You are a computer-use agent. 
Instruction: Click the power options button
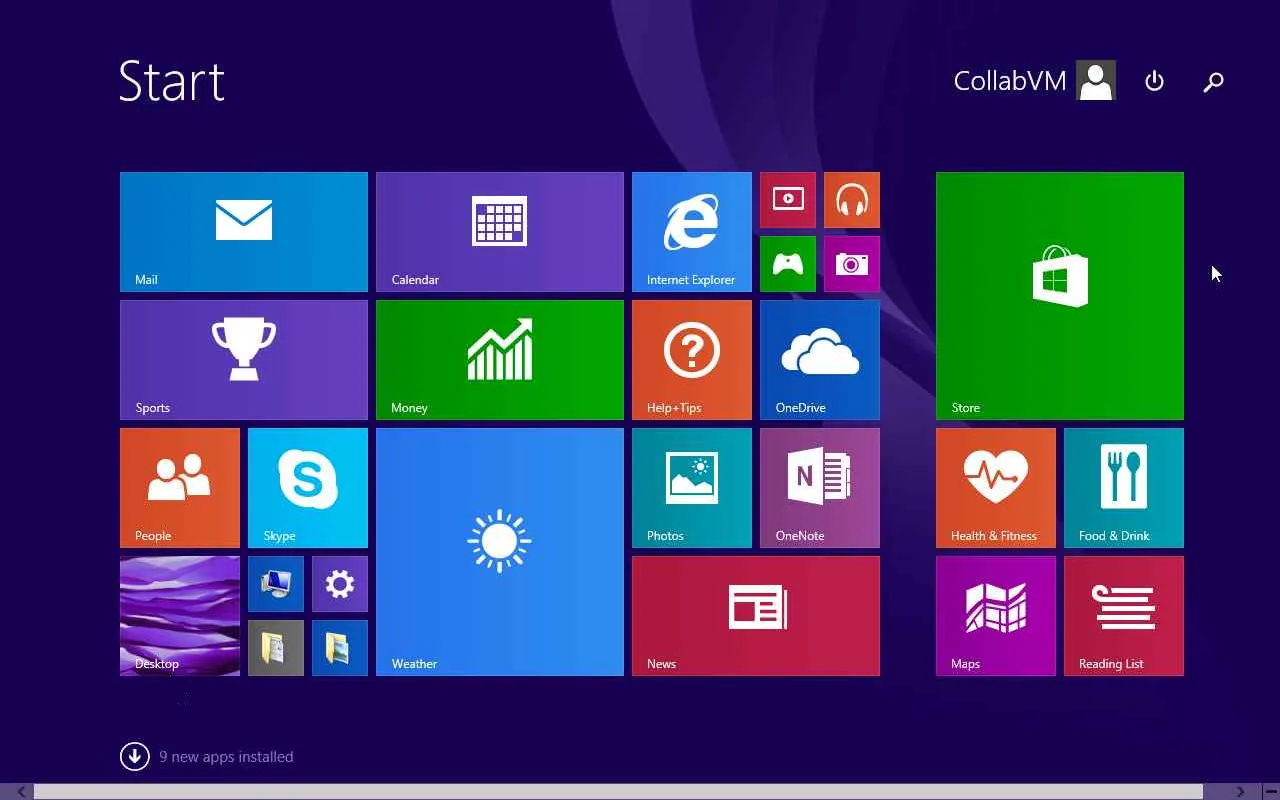click(x=1154, y=81)
